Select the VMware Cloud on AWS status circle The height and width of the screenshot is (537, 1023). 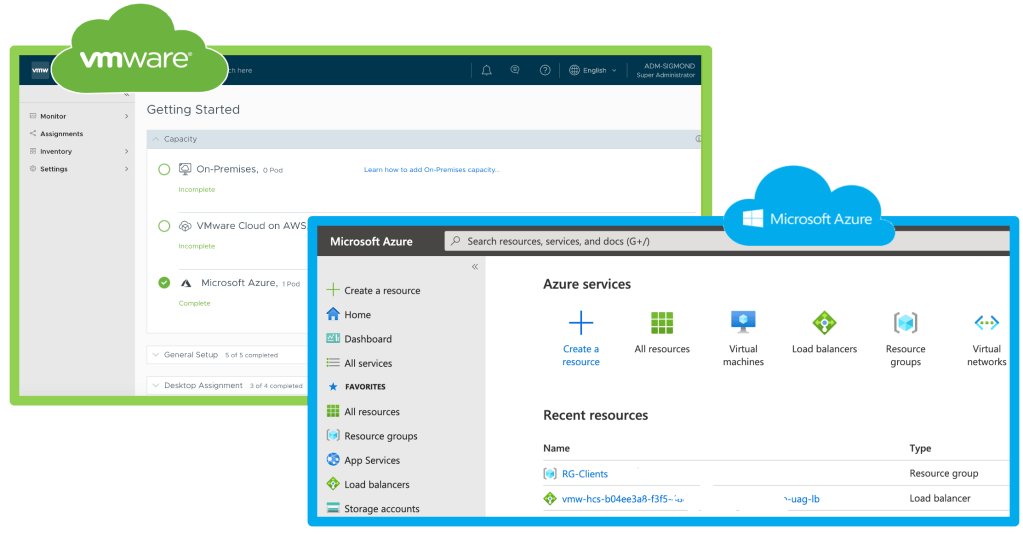[x=164, y=226]
